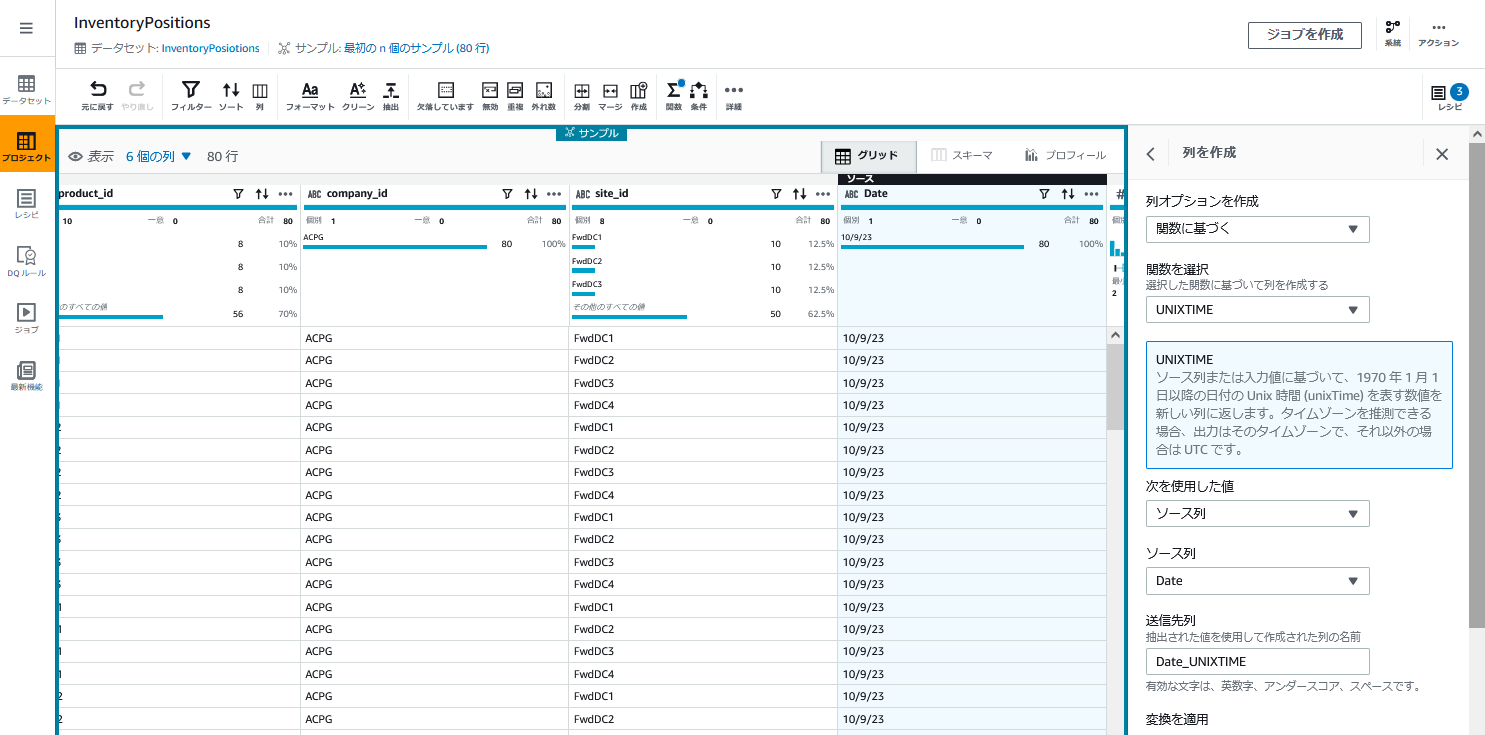
Task: Click the 列を作成 panel scrollbar
Action: coord(1477,385)
